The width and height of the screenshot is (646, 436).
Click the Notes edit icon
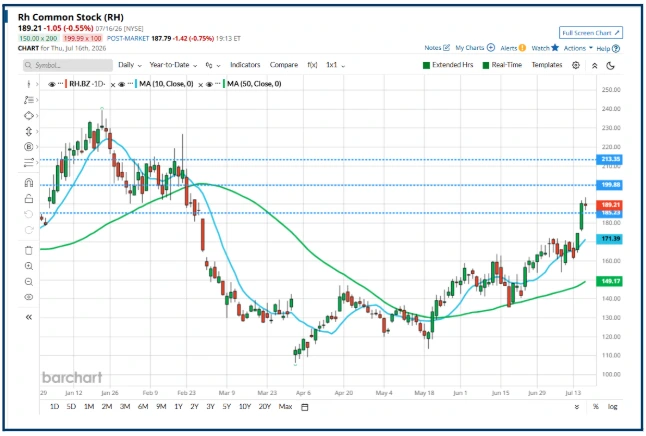[446, 48]
